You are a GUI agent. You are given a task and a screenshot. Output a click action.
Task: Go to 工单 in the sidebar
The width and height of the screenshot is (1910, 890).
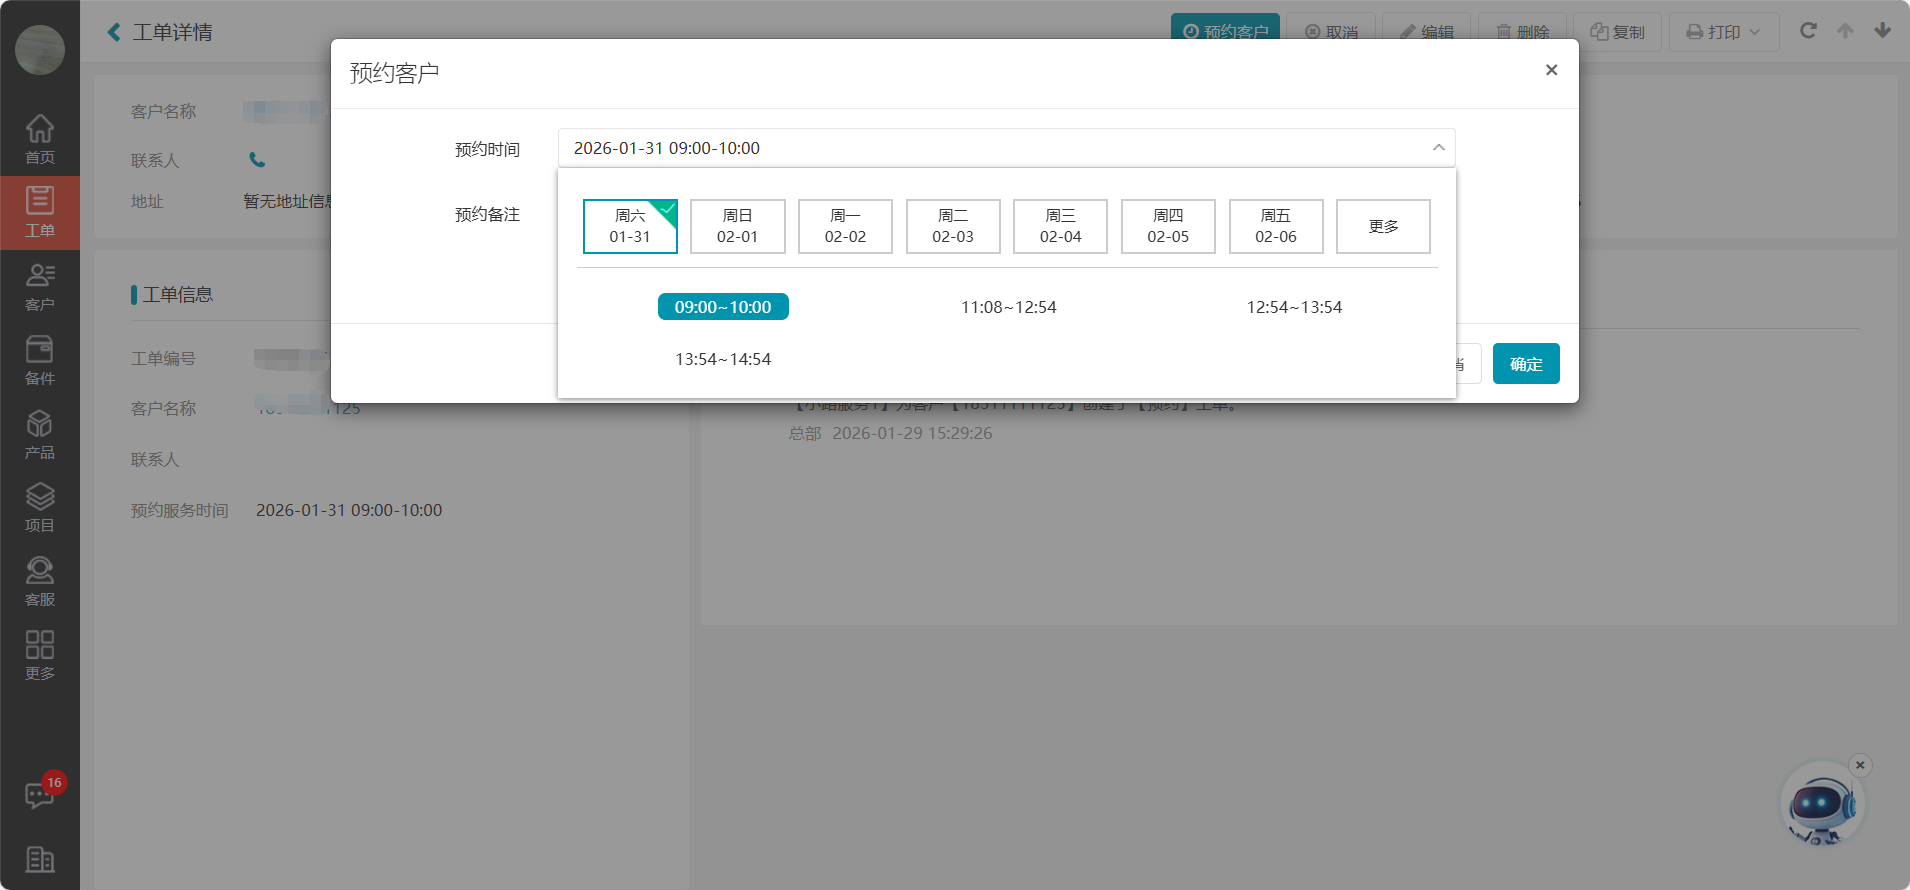coord(39,212)
